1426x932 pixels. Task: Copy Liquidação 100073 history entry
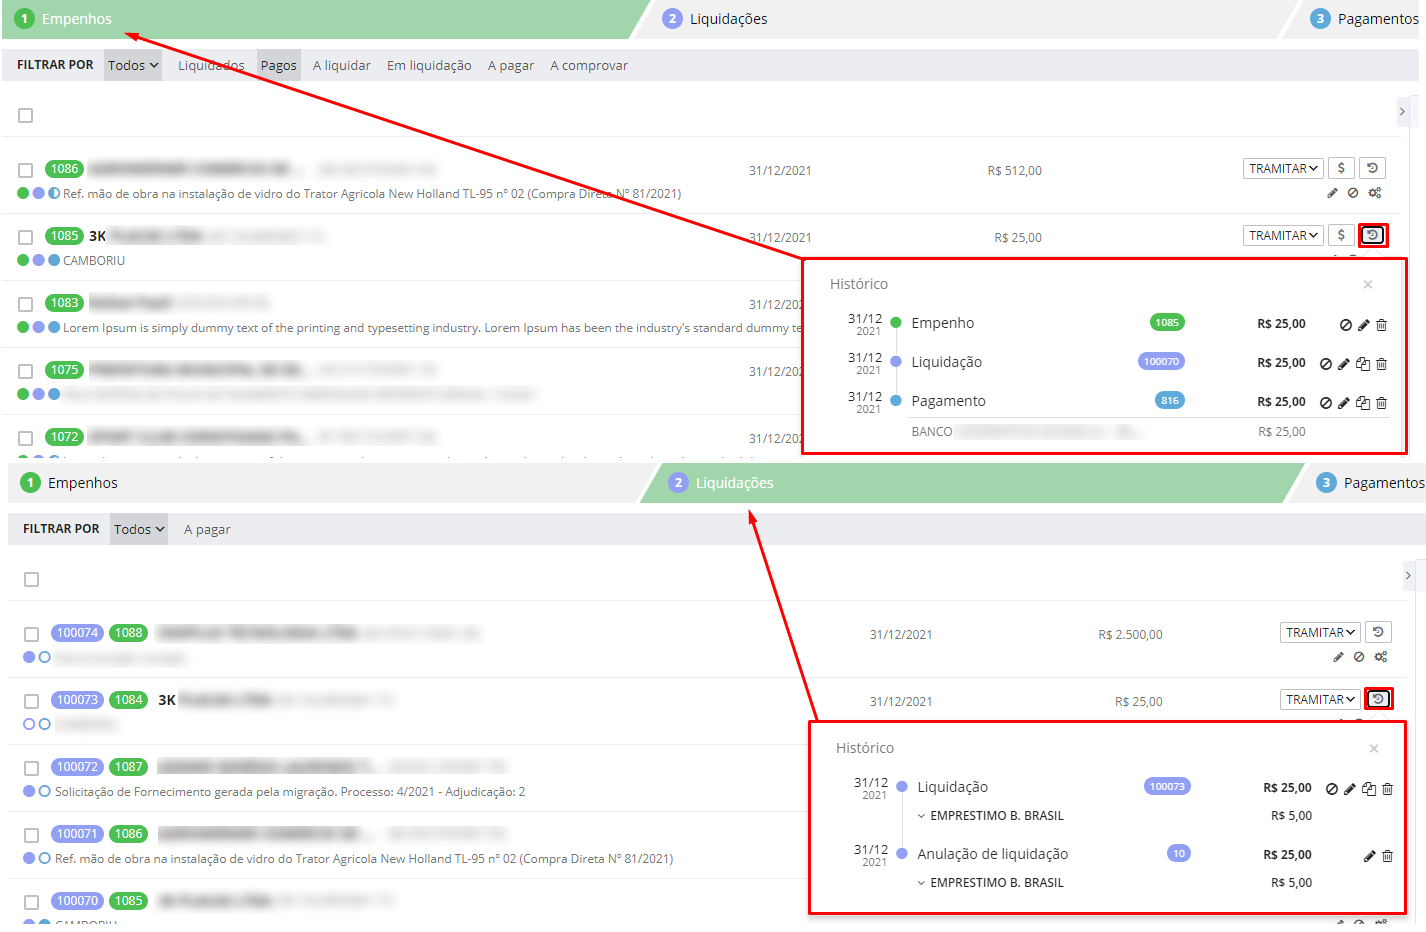(x=1369, y=789)
